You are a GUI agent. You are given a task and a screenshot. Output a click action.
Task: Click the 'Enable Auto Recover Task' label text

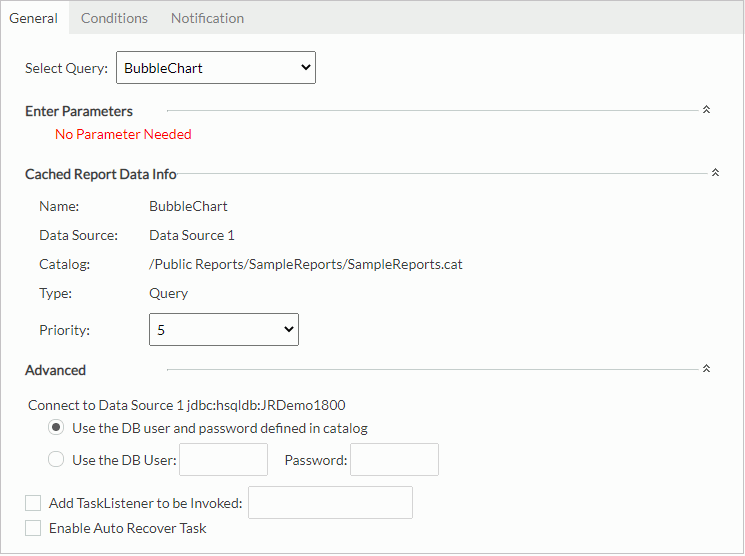(127, 528)
